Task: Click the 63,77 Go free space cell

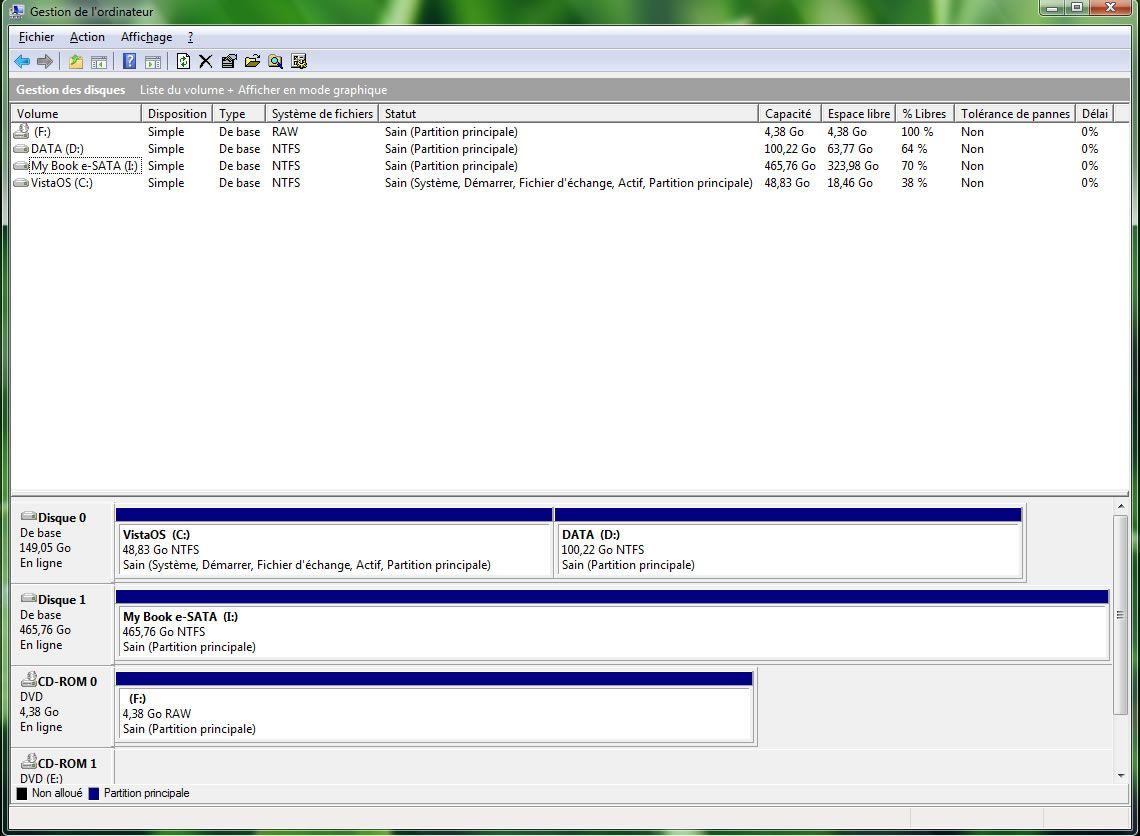Action: coord(849,149)
